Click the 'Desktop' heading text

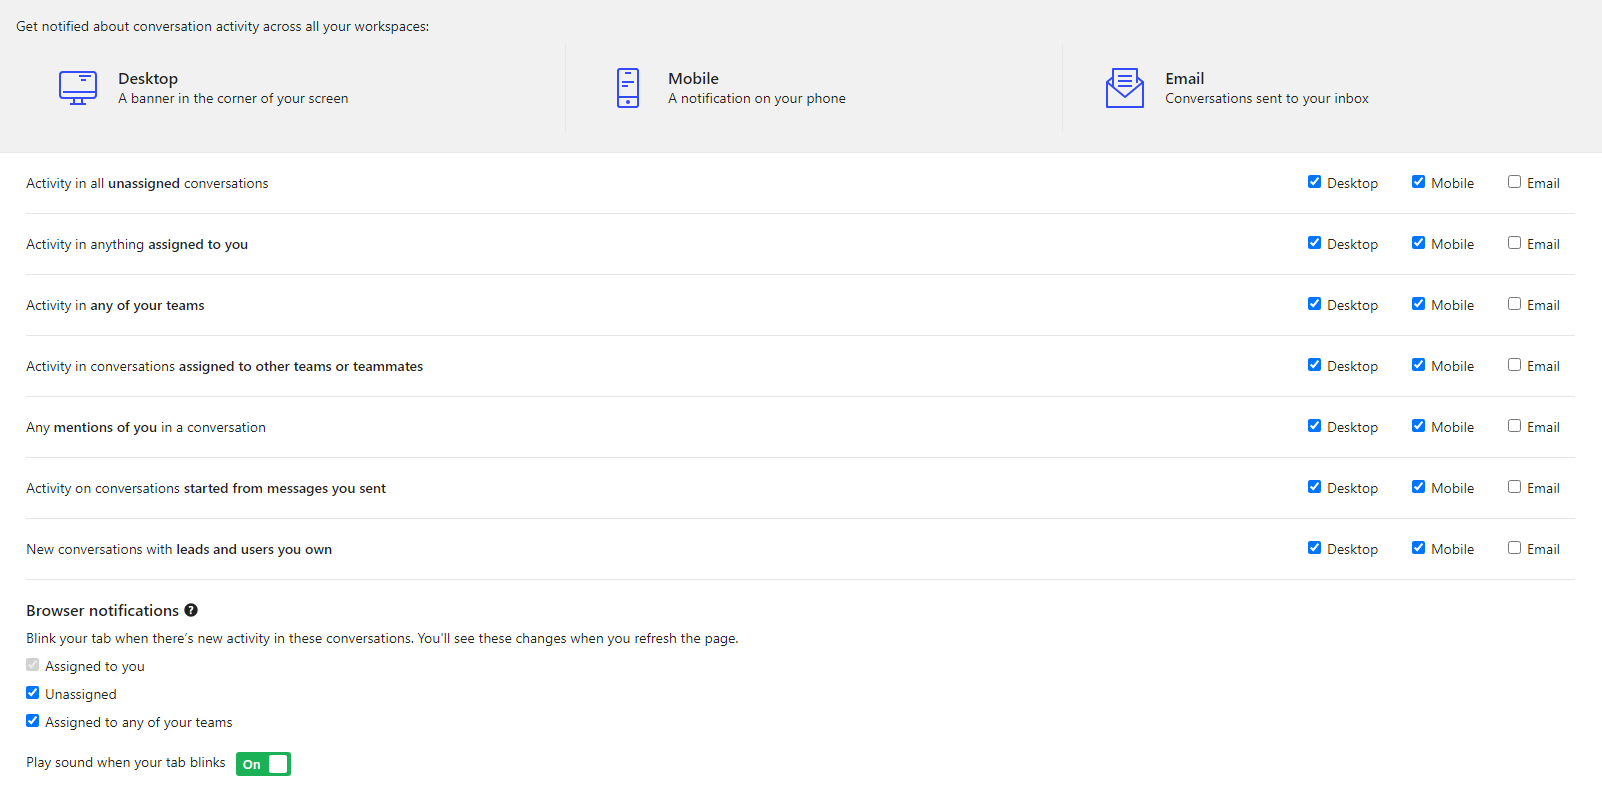point(148,78)
